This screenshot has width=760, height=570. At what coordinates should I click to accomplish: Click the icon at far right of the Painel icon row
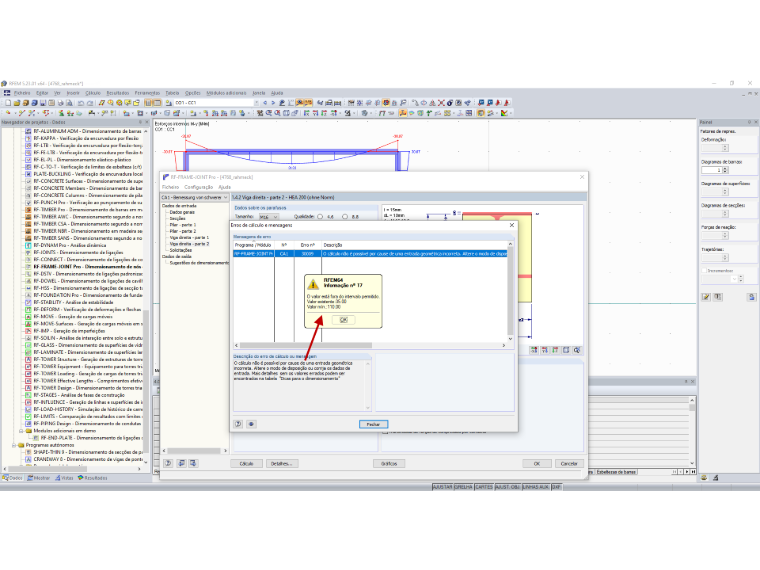tap(751, 297)
